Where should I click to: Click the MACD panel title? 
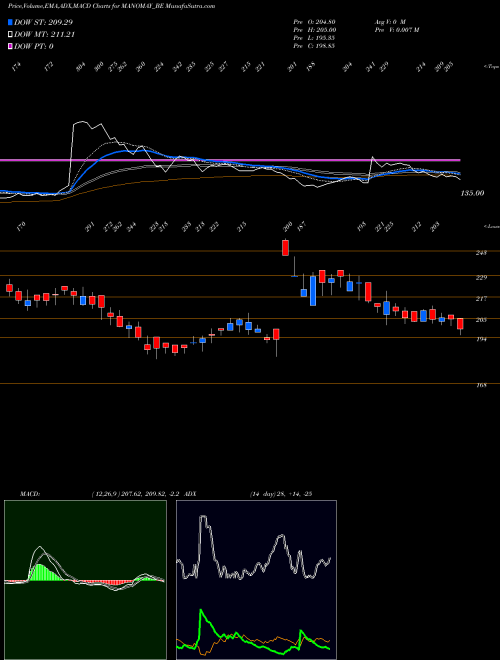29,493
